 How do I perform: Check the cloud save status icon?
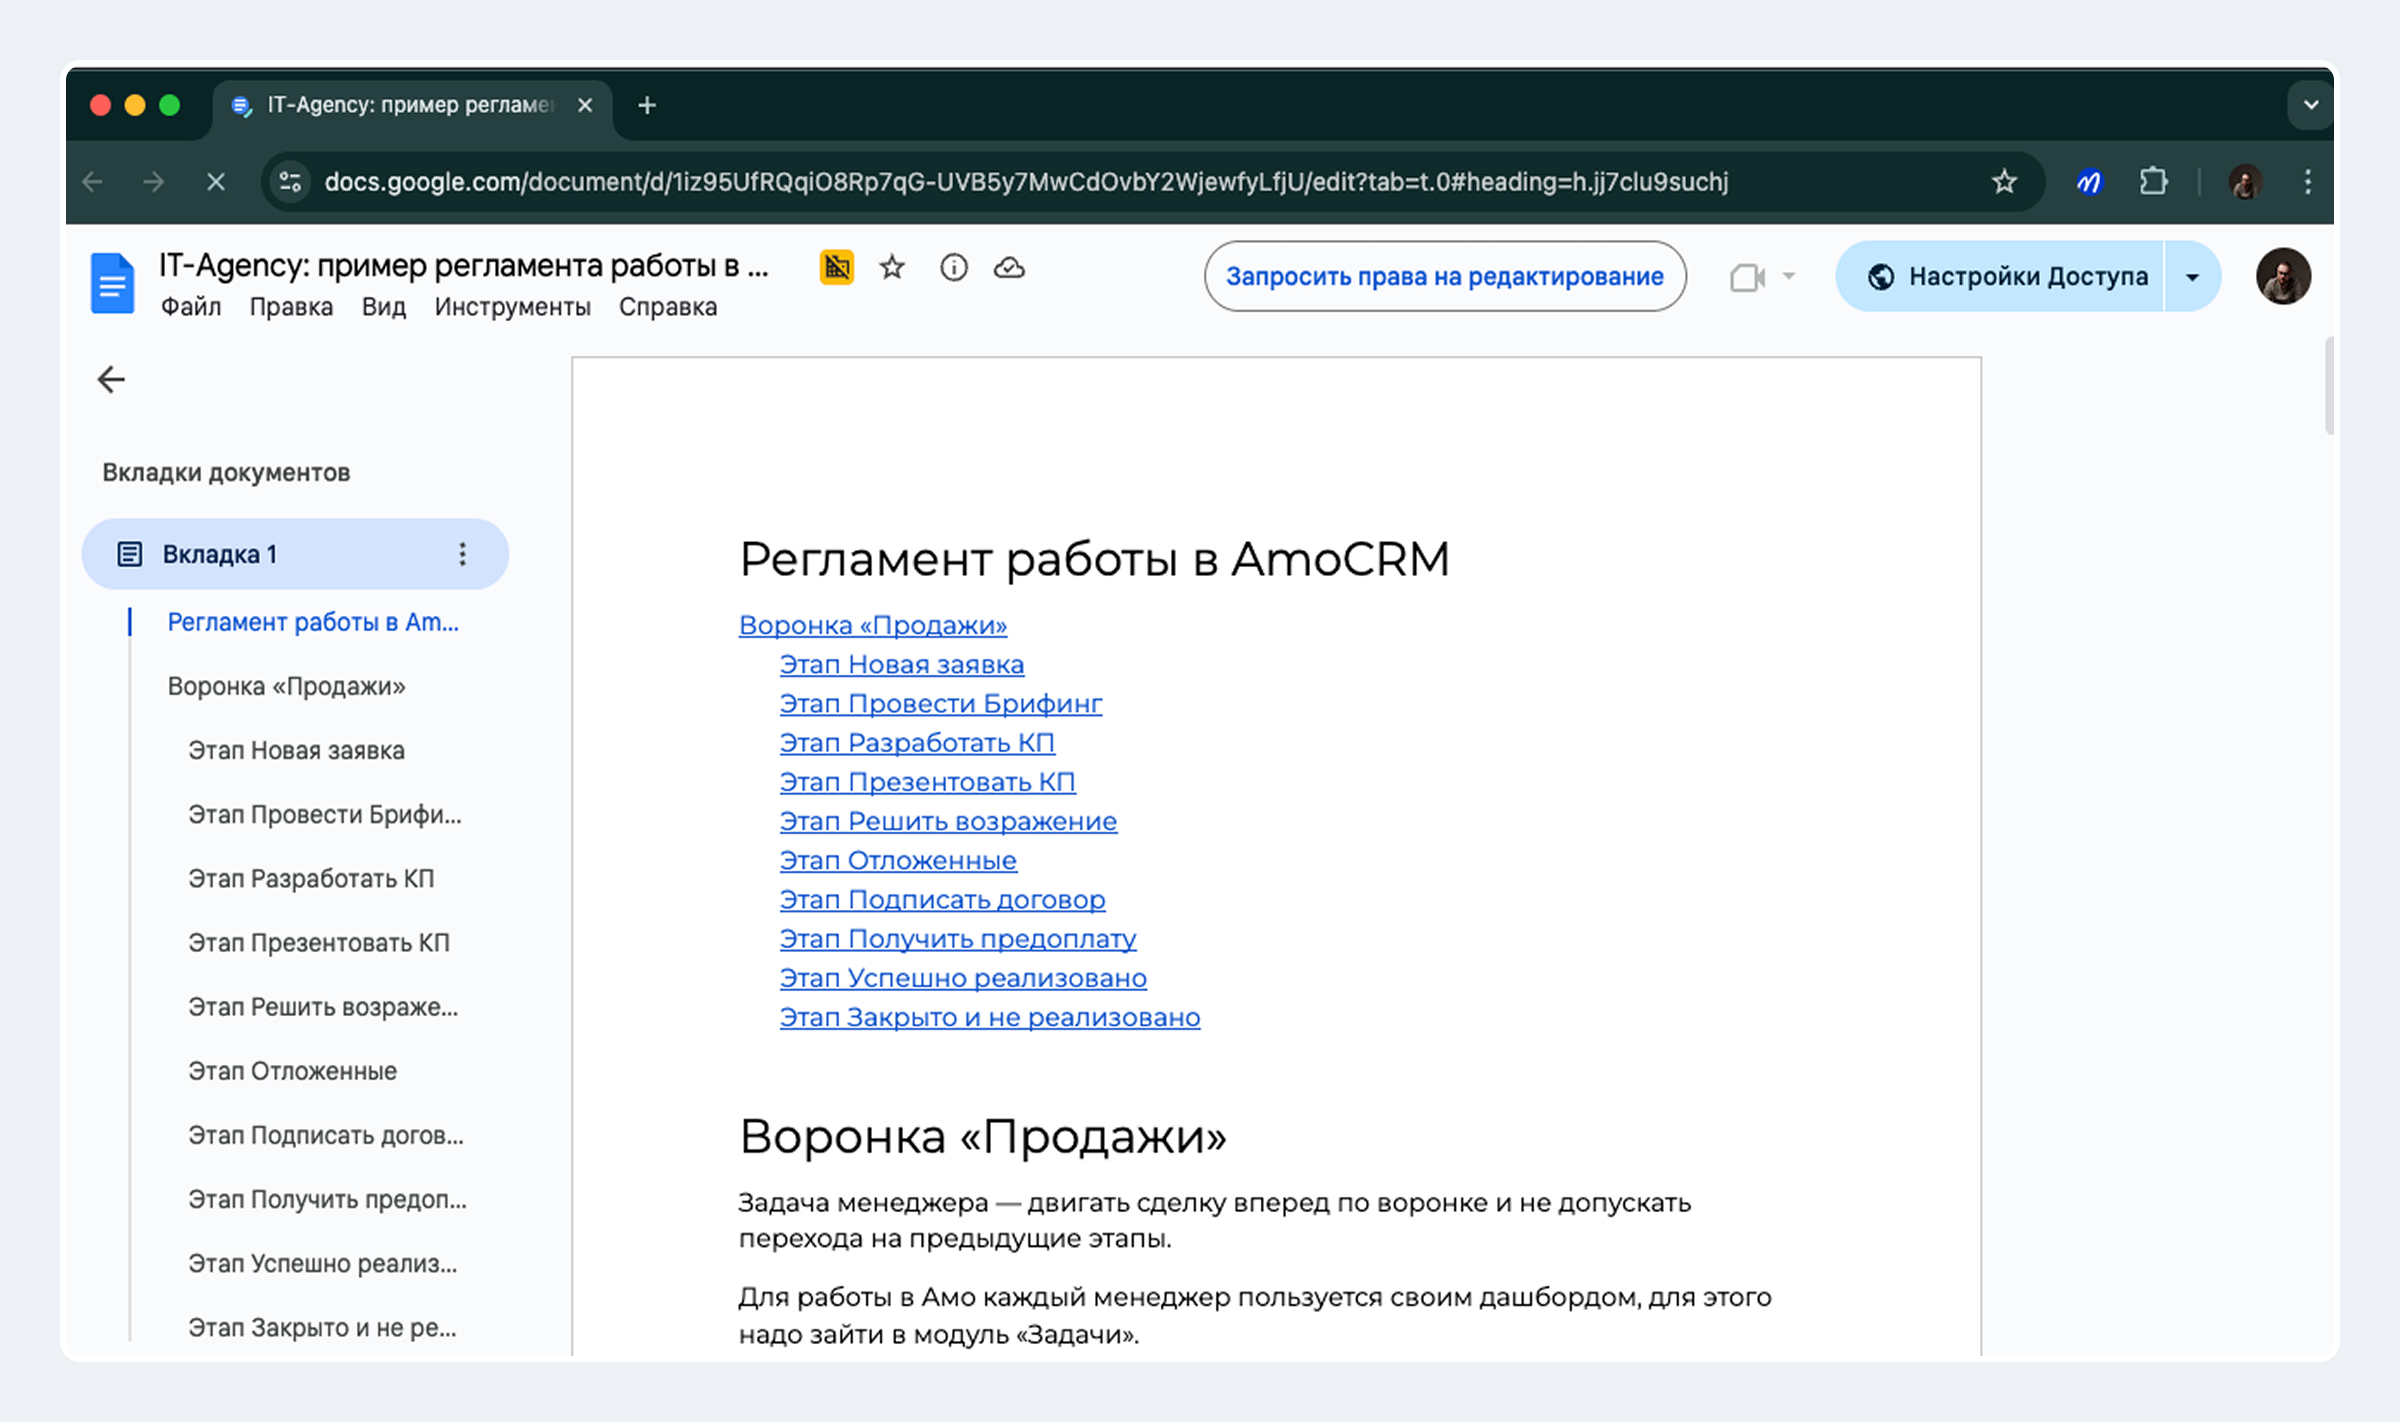[1009, 268]
